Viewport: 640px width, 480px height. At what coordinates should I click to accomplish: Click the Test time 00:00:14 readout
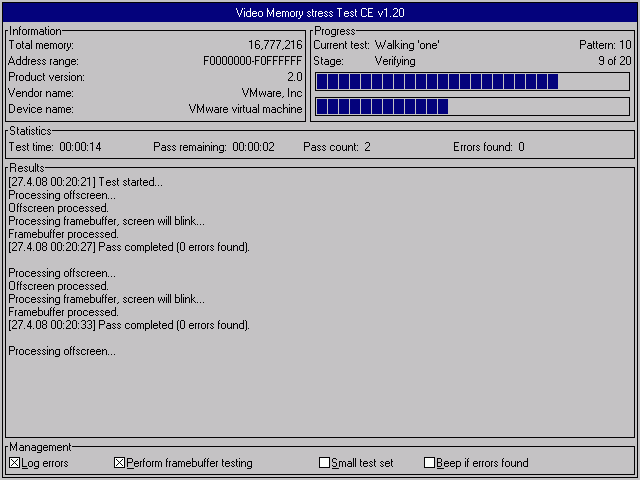click(x=80, y=147)
